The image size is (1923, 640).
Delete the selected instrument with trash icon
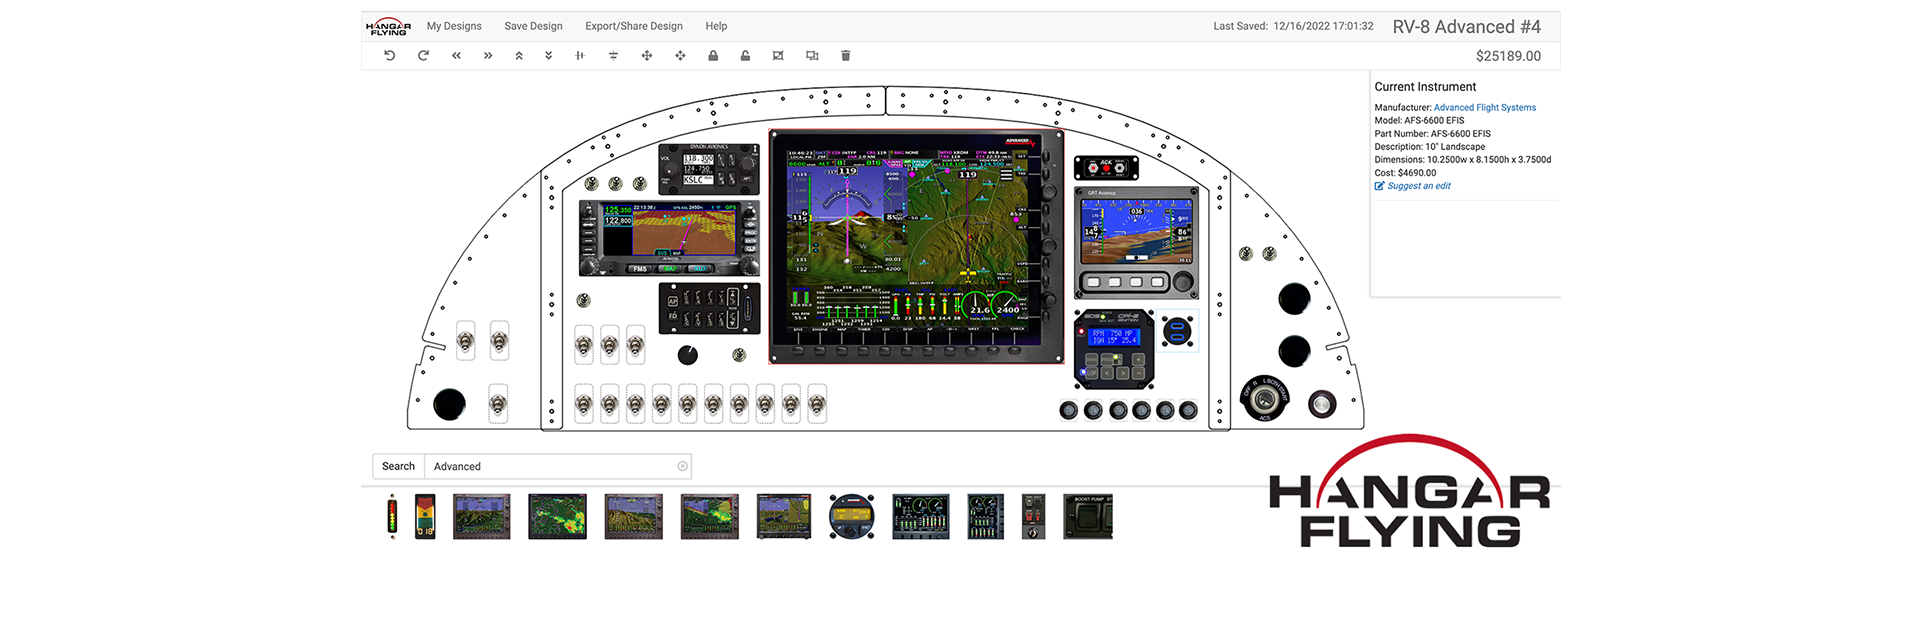pyautogui.click(x=846, y=56)
